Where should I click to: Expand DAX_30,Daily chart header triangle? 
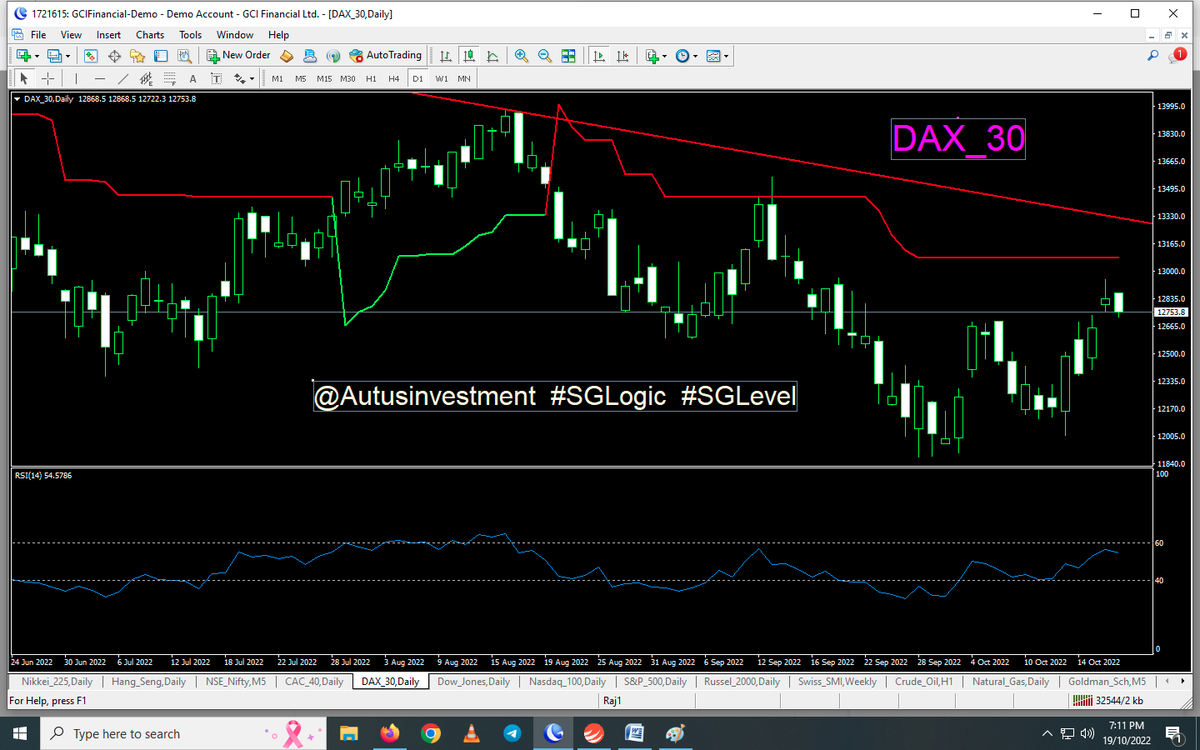coord(16,99)
